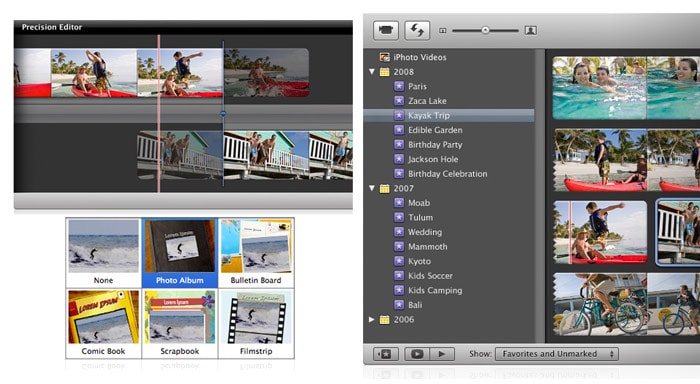
Task: Open the Birthday Party event
Action: (x=435, y=145)
